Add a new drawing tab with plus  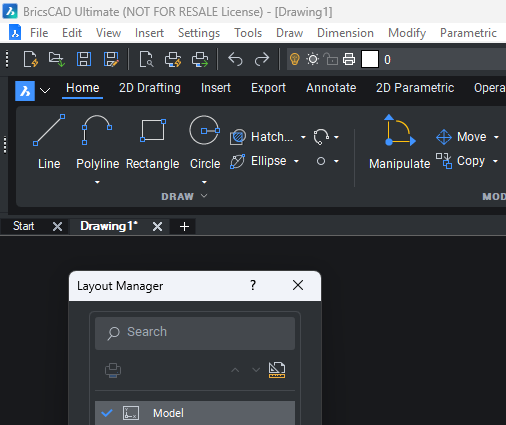184,227
